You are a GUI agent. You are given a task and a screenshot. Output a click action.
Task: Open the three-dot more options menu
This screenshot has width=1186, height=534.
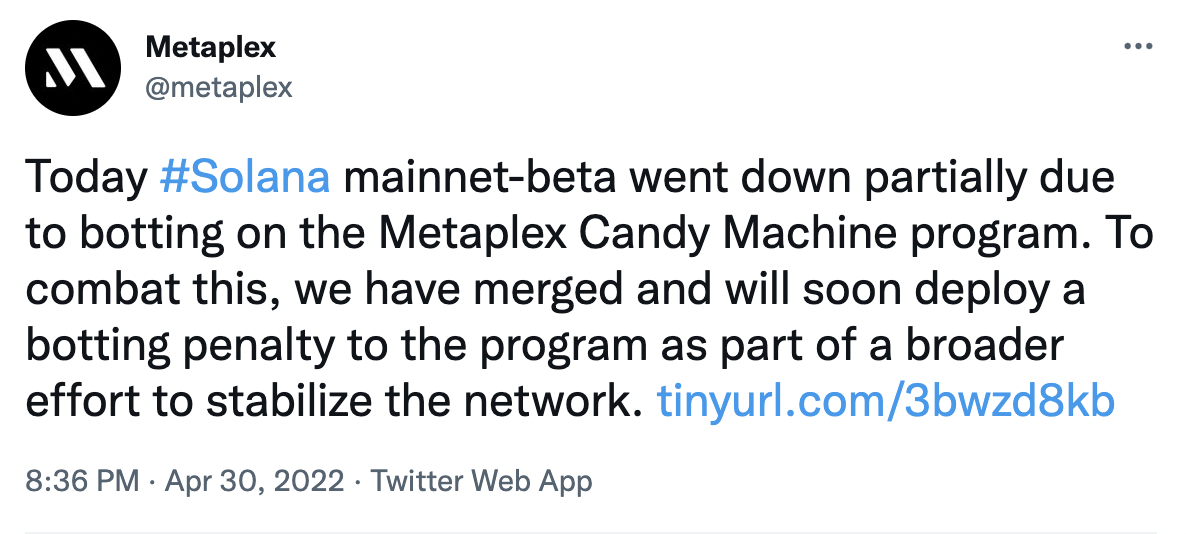(1138, 47)
